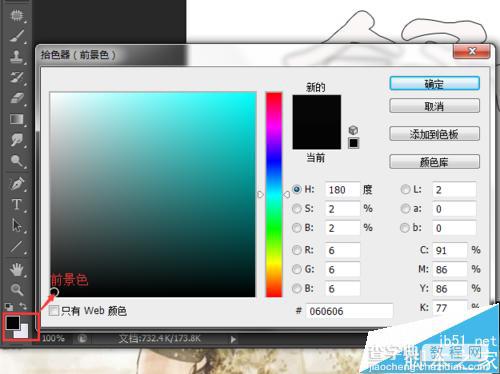Image resolution: width=500 pixels, height=374 pixels.
Task: Swap foreground and background colors
Action: (23, 306)
